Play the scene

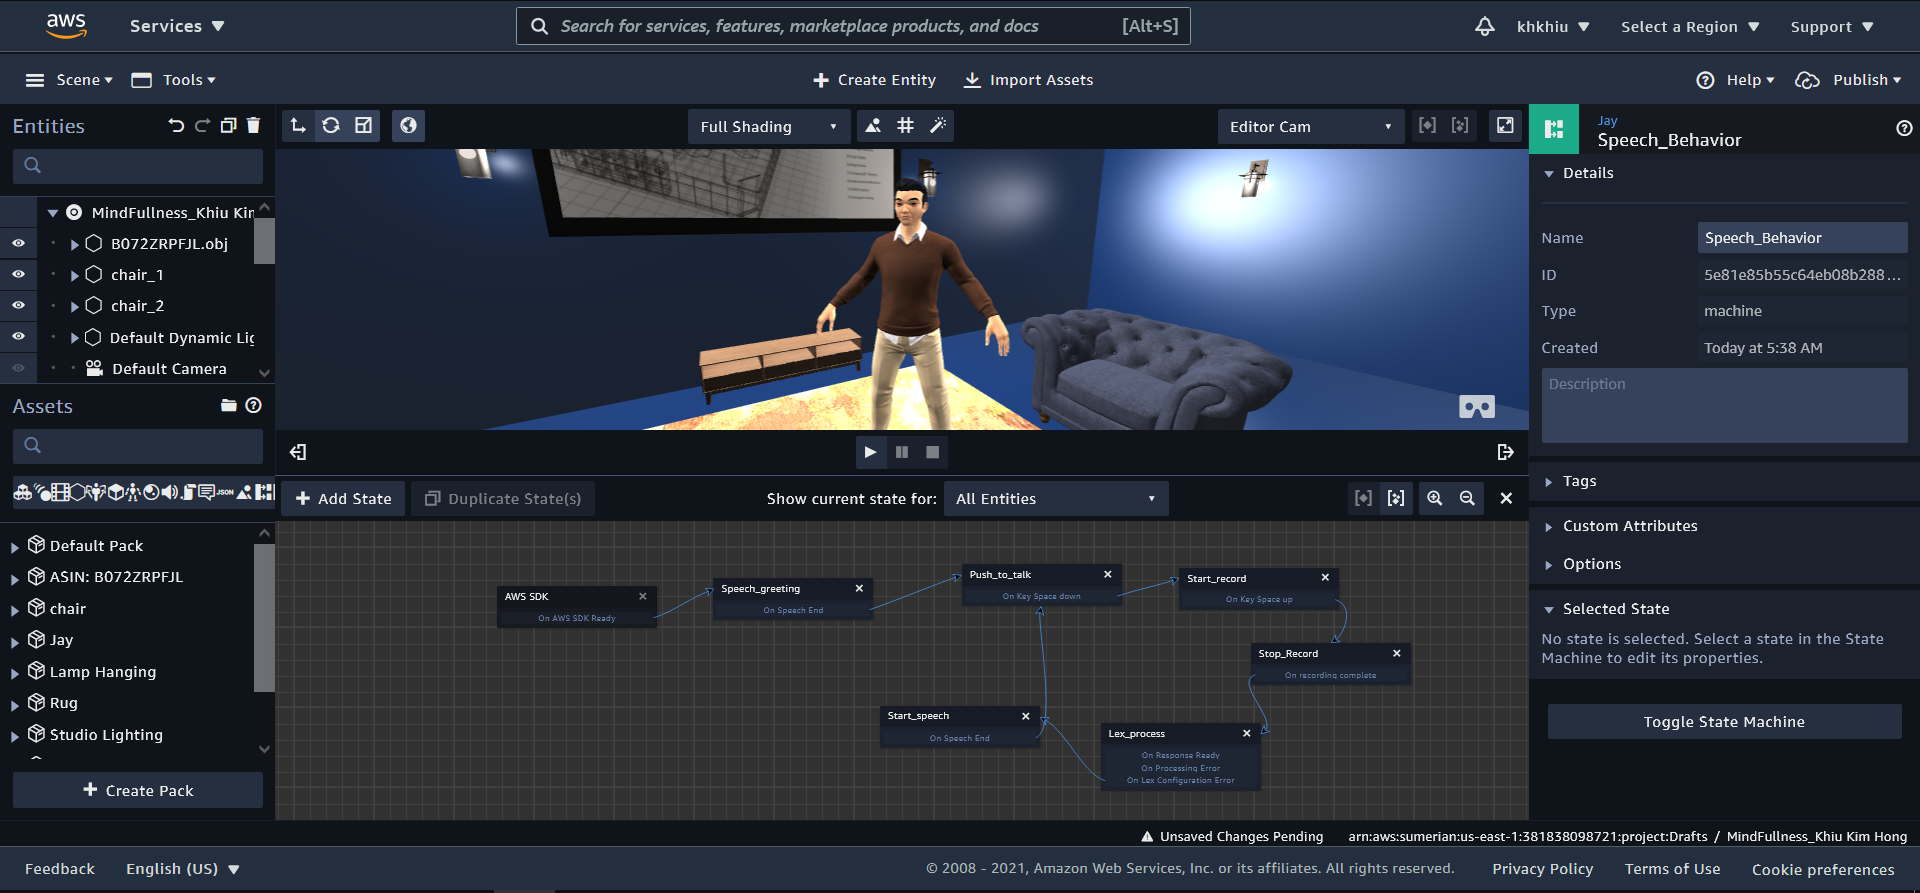(x=870, y=452)
